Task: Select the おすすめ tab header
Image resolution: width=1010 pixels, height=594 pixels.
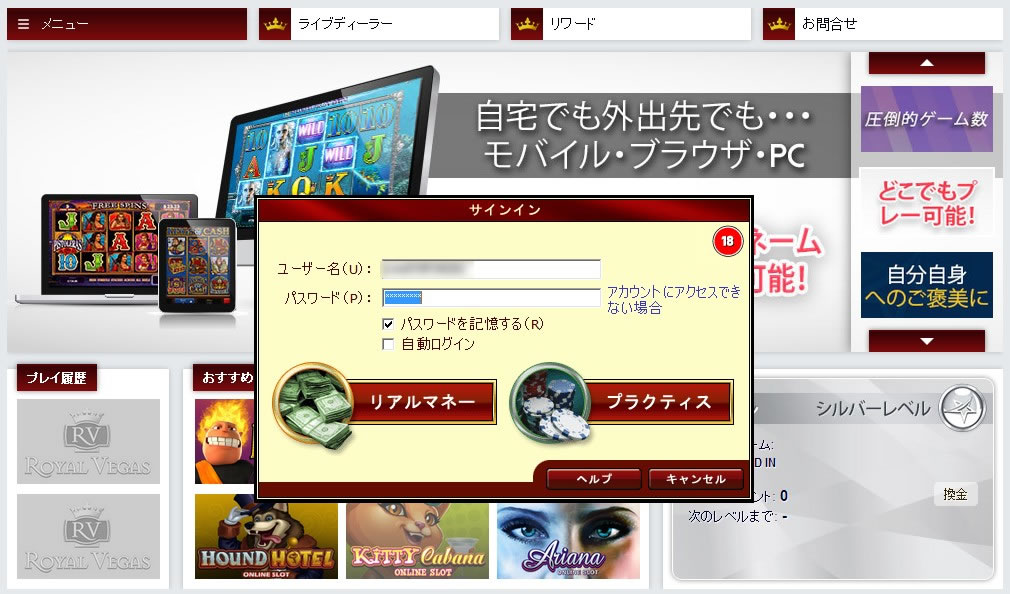Action: point(226,378)
